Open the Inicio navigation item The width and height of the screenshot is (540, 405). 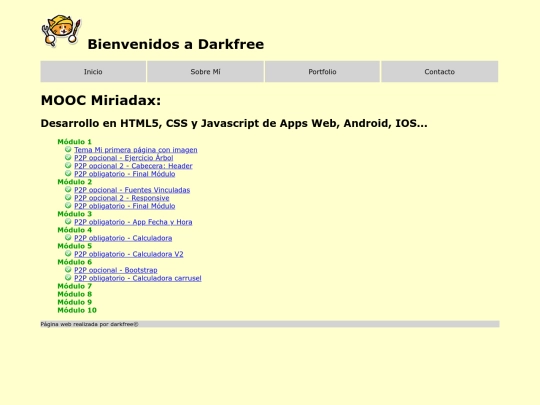click(x=93, y=72)
